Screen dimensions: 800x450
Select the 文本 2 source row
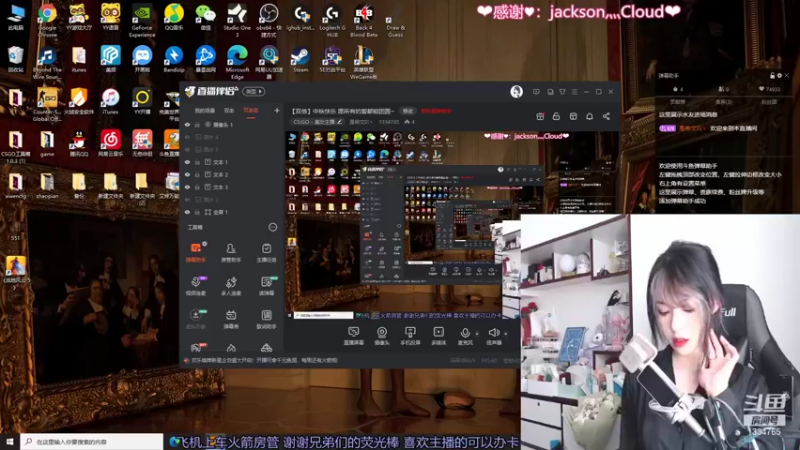[232, 174]
